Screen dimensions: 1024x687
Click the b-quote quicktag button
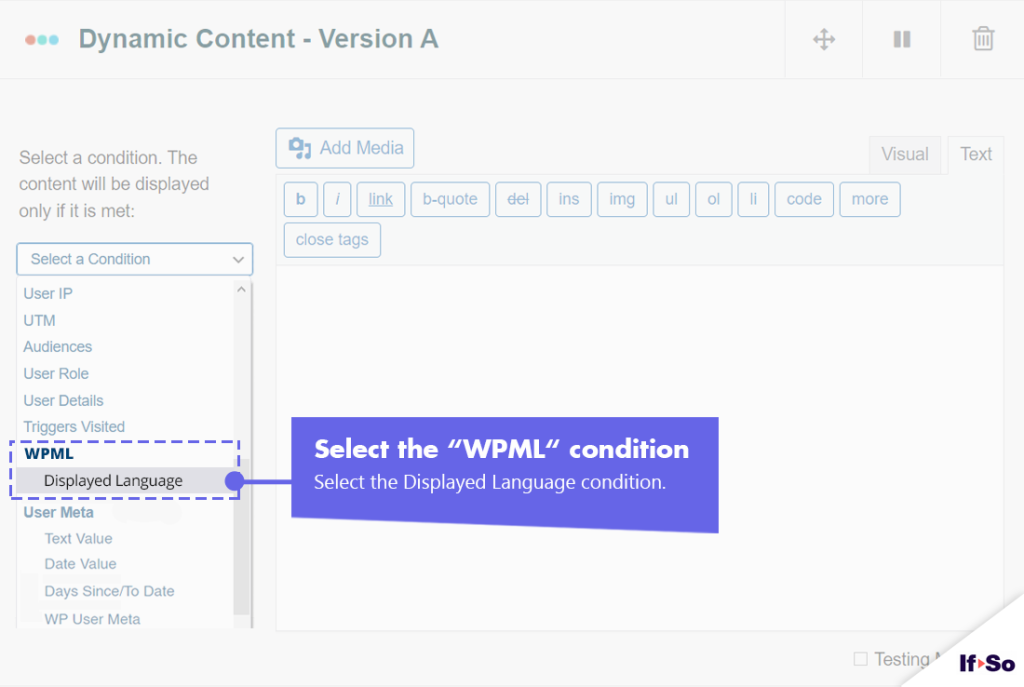[450, 199]
